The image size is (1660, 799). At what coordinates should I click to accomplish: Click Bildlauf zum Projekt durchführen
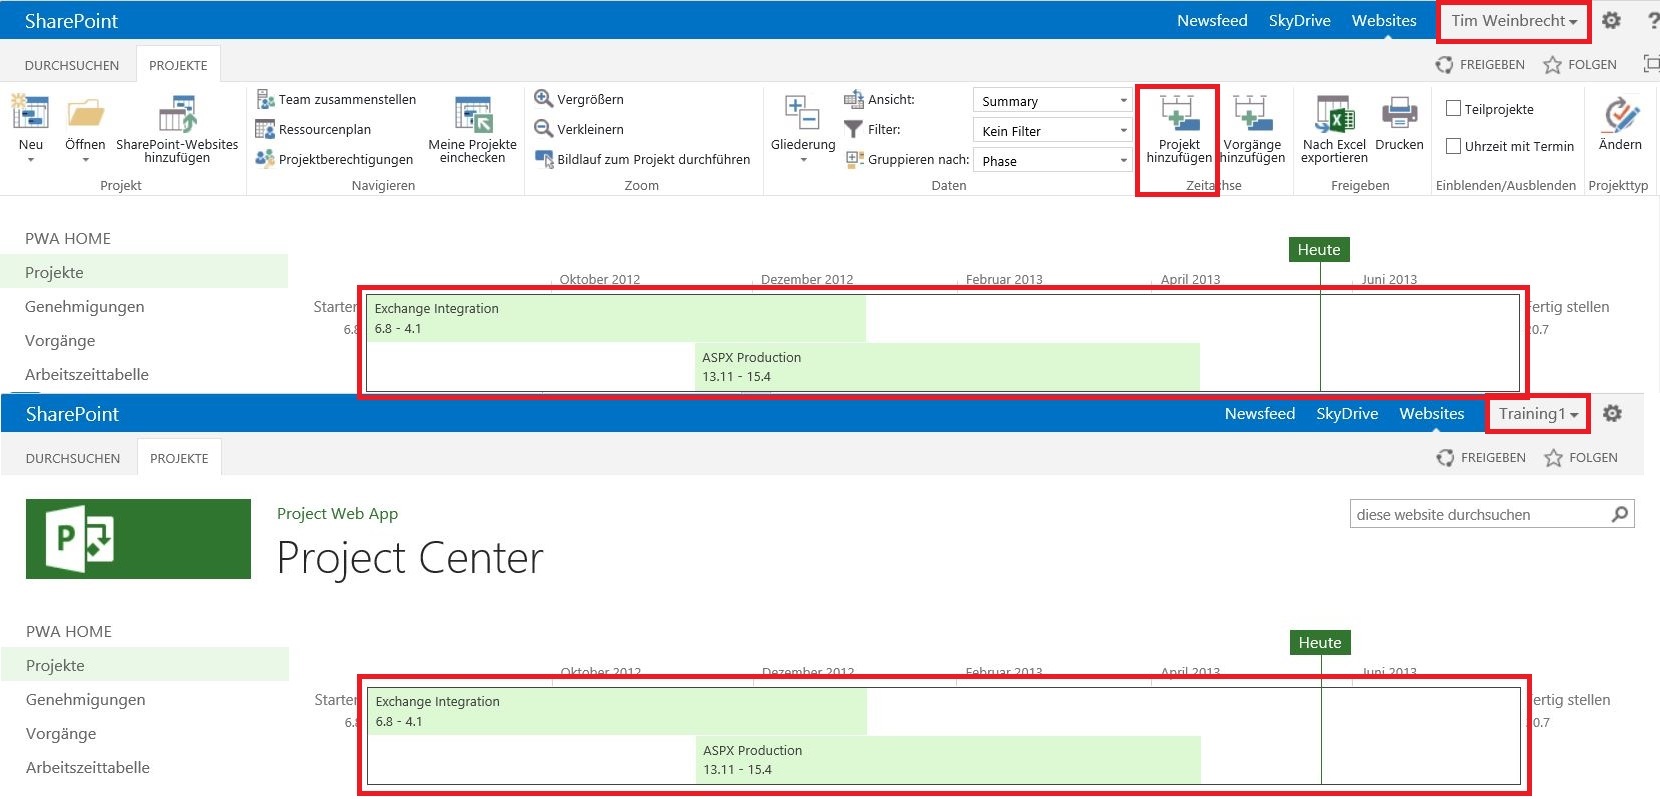tap(642, 159)
